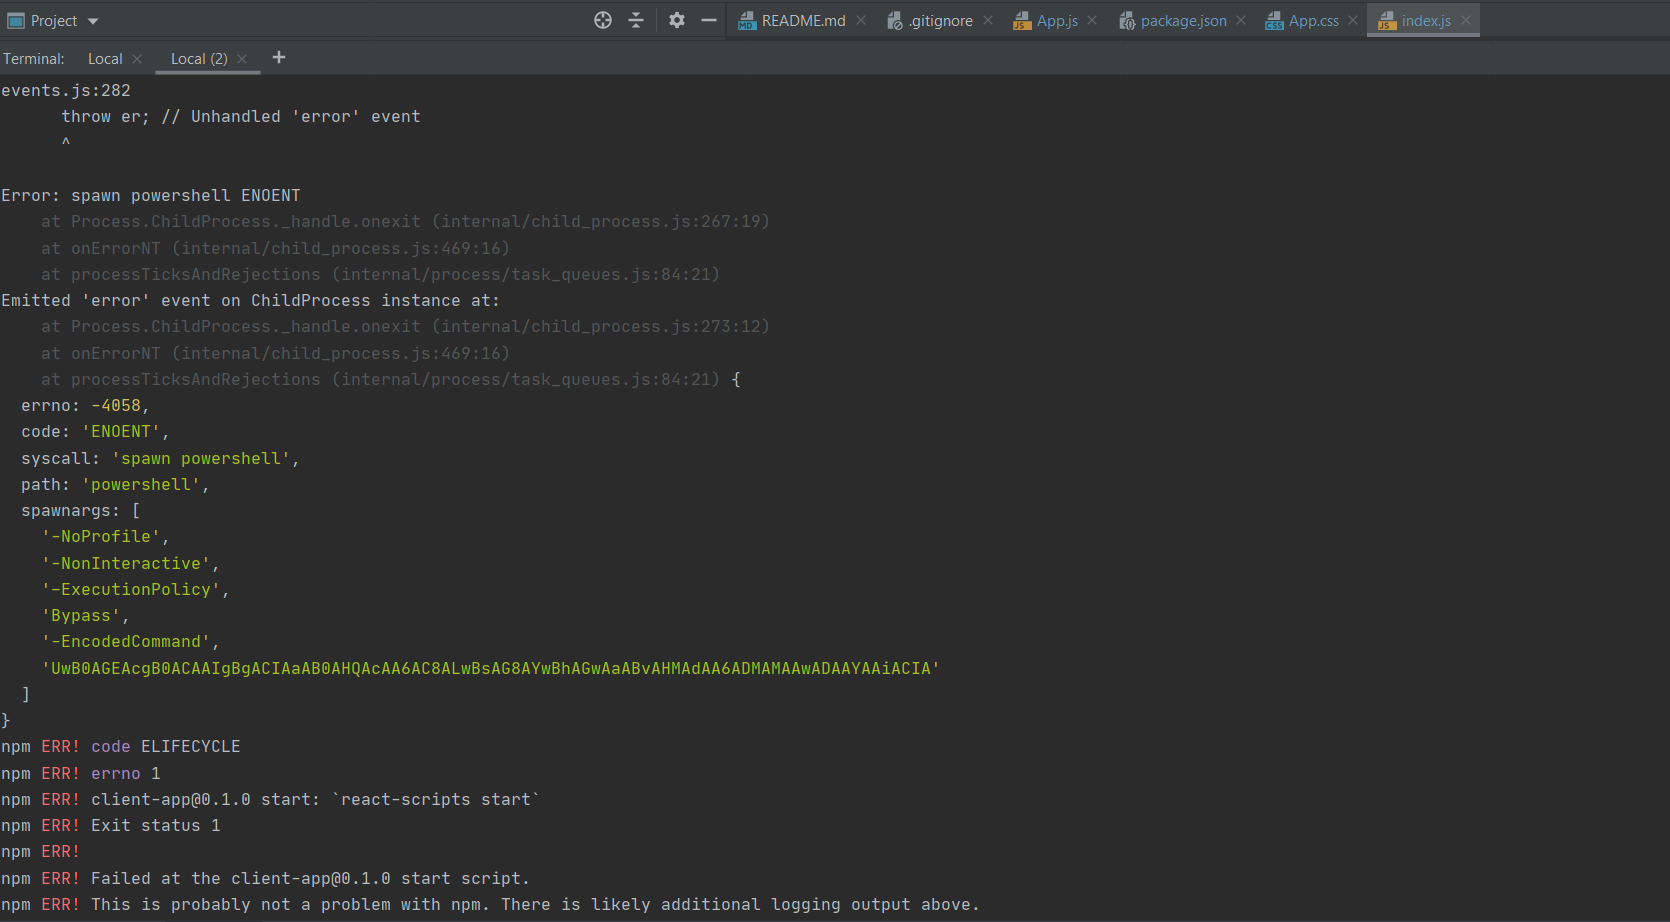This screenshot has width=1670, height=922.
Task: Click the Project panel icon
Action: tap(16, 21)
